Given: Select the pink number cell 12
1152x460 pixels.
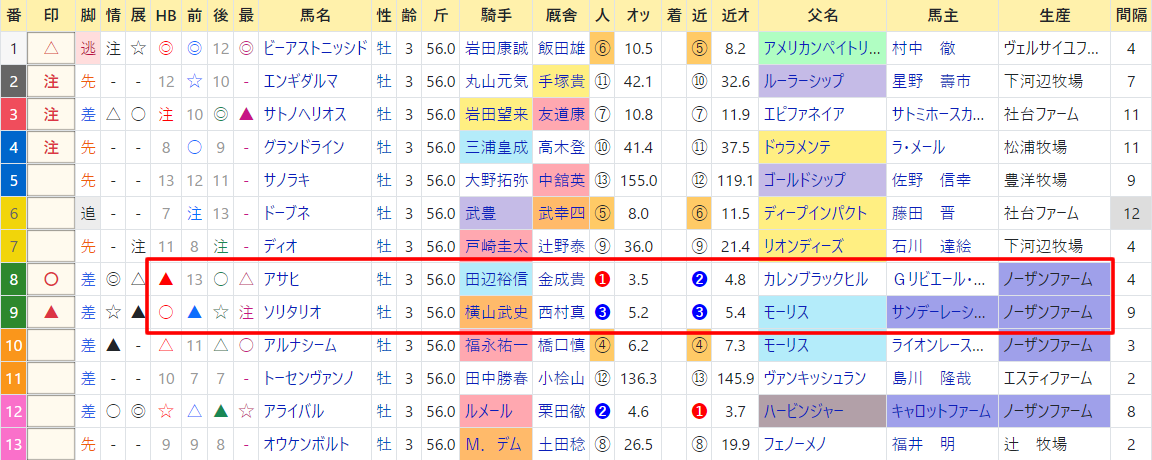Looking at the screenshot, I should (x=12, y=411).
